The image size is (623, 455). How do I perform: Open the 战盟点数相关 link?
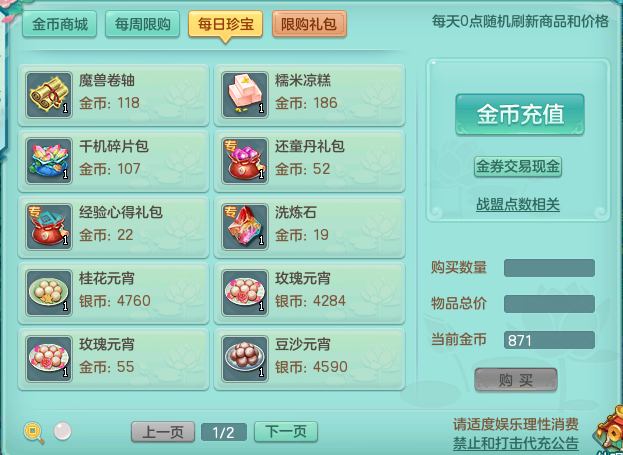(518, 205)
